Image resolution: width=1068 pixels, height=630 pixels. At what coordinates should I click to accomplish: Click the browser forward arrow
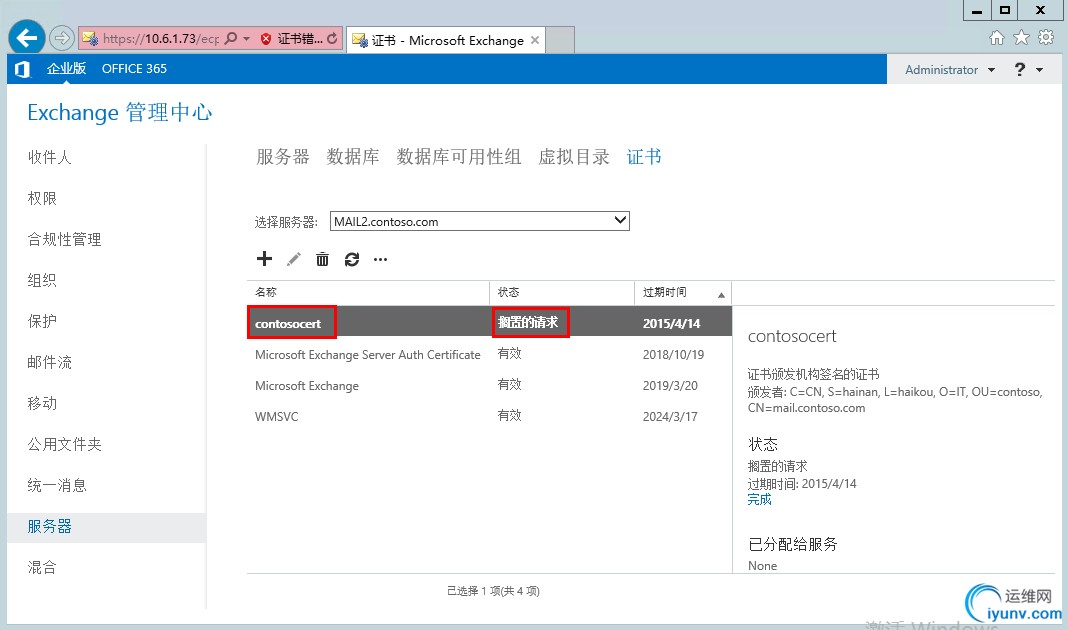[x=62, y=38]
